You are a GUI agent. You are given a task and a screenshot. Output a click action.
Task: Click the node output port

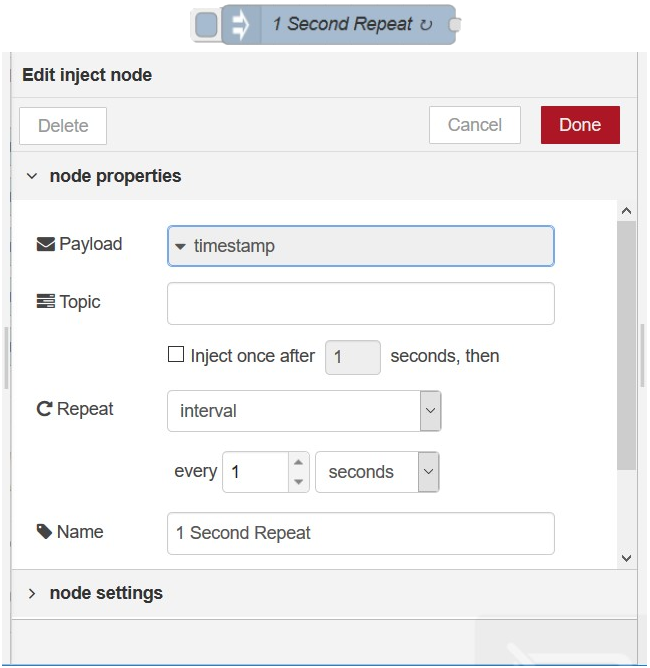[454, 25]
